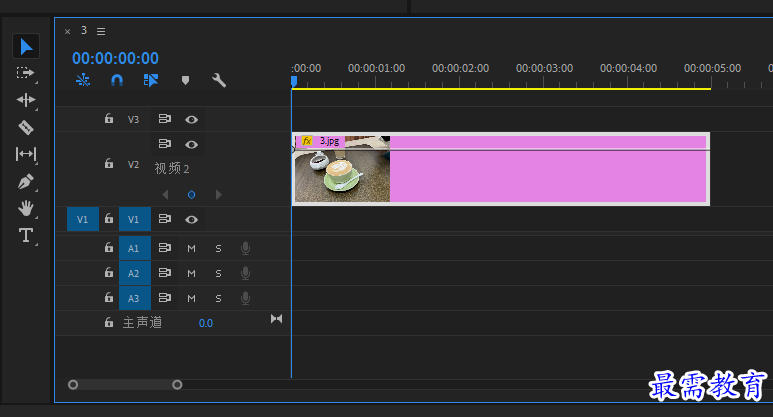The image size is (773, 417).
Task: Toggle track lock on V1
Action: (x=109, y=218)
